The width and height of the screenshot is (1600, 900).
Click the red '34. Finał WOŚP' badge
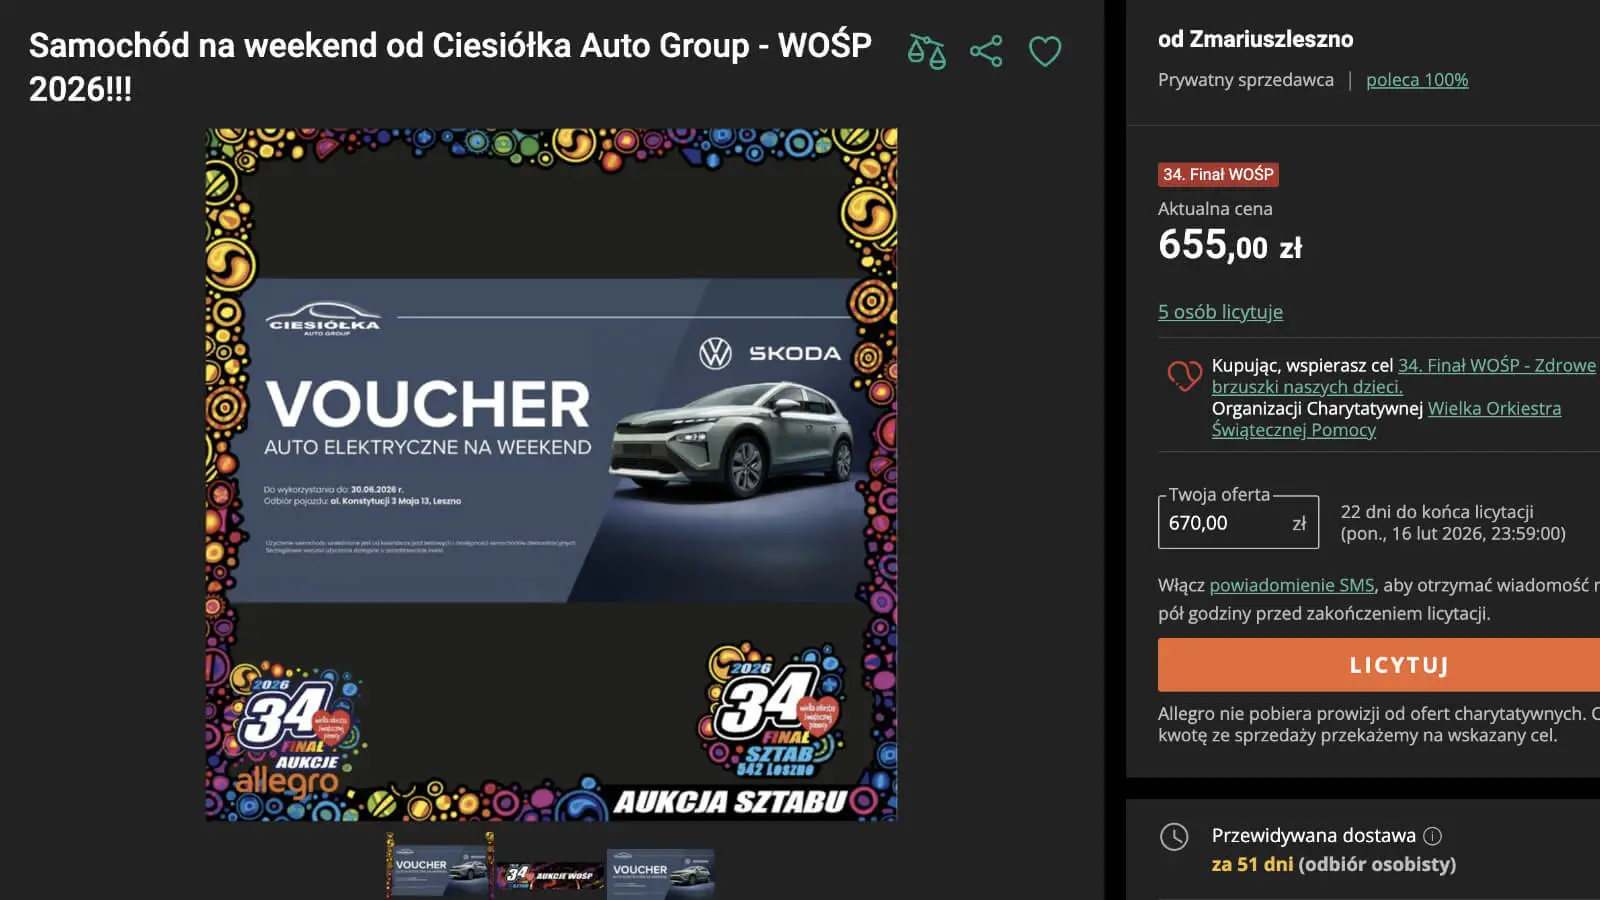point(1218,174)
